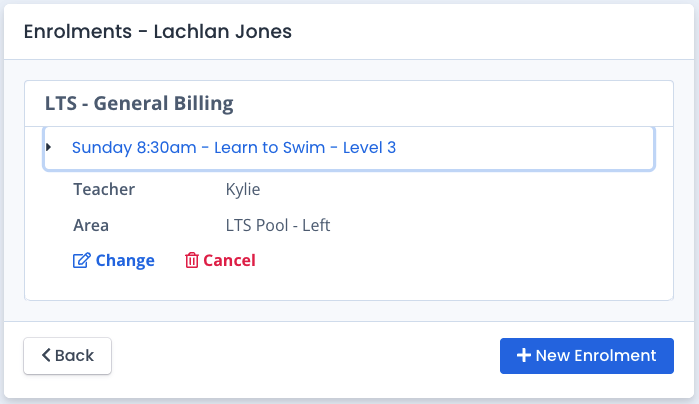The width and height of the screenshot is (699, 404).
Task: Expand the Sunday 8:30am class disclosure triangle
Action: coord(49,147)
